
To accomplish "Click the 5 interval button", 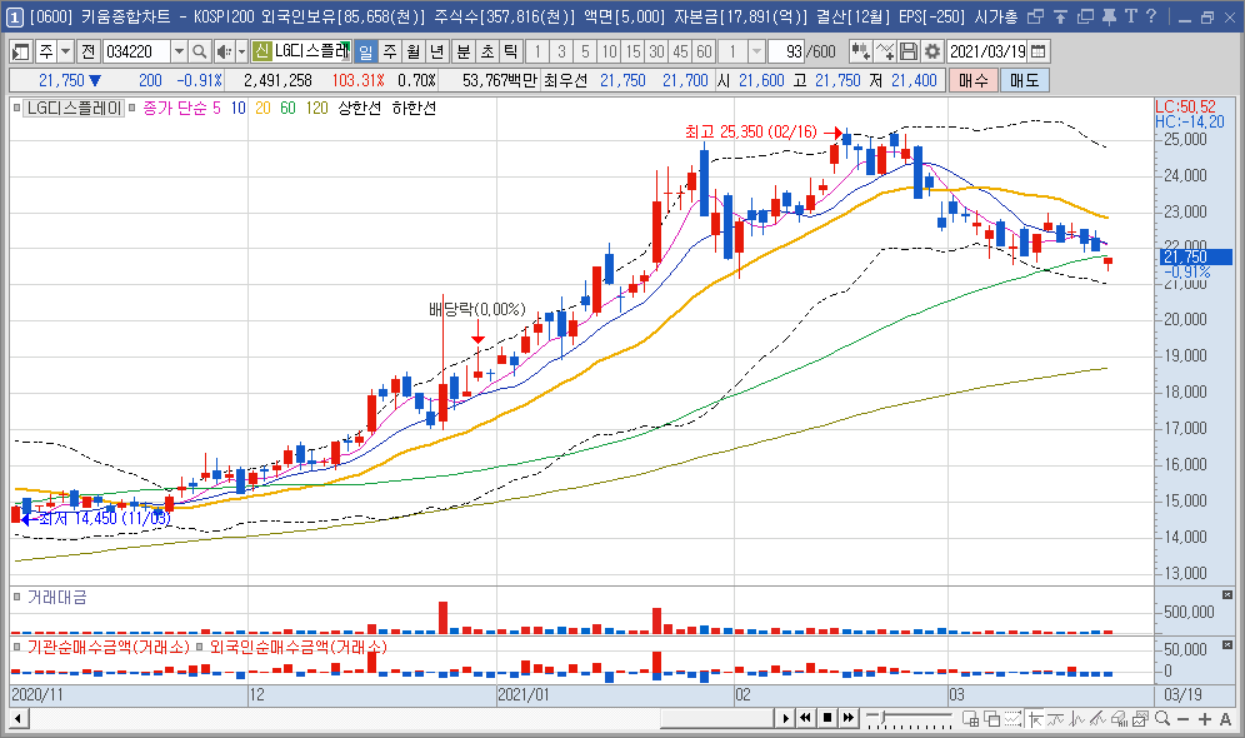I will pos(585,52).
